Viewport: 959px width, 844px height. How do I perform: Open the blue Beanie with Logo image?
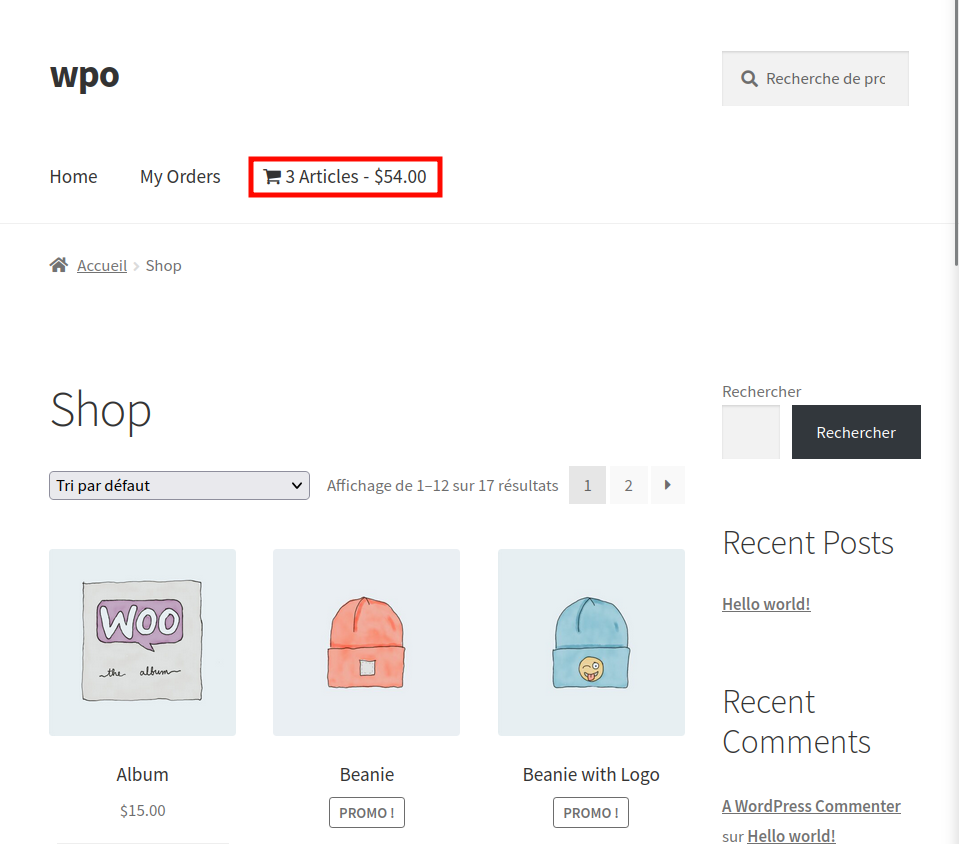591,642
